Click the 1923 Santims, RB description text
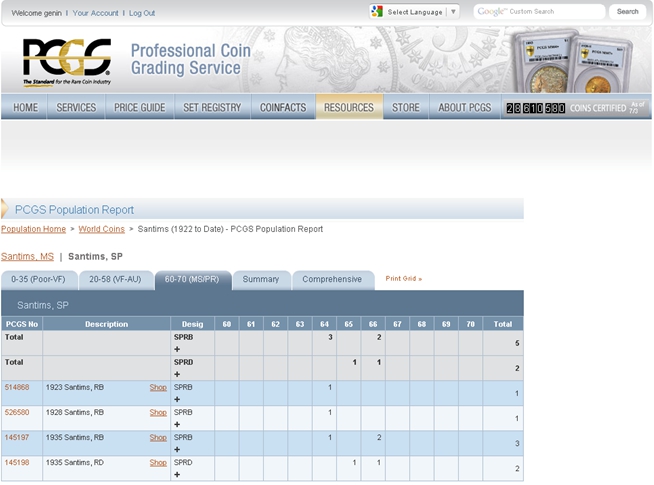654x485 pixels. (75, 387)
